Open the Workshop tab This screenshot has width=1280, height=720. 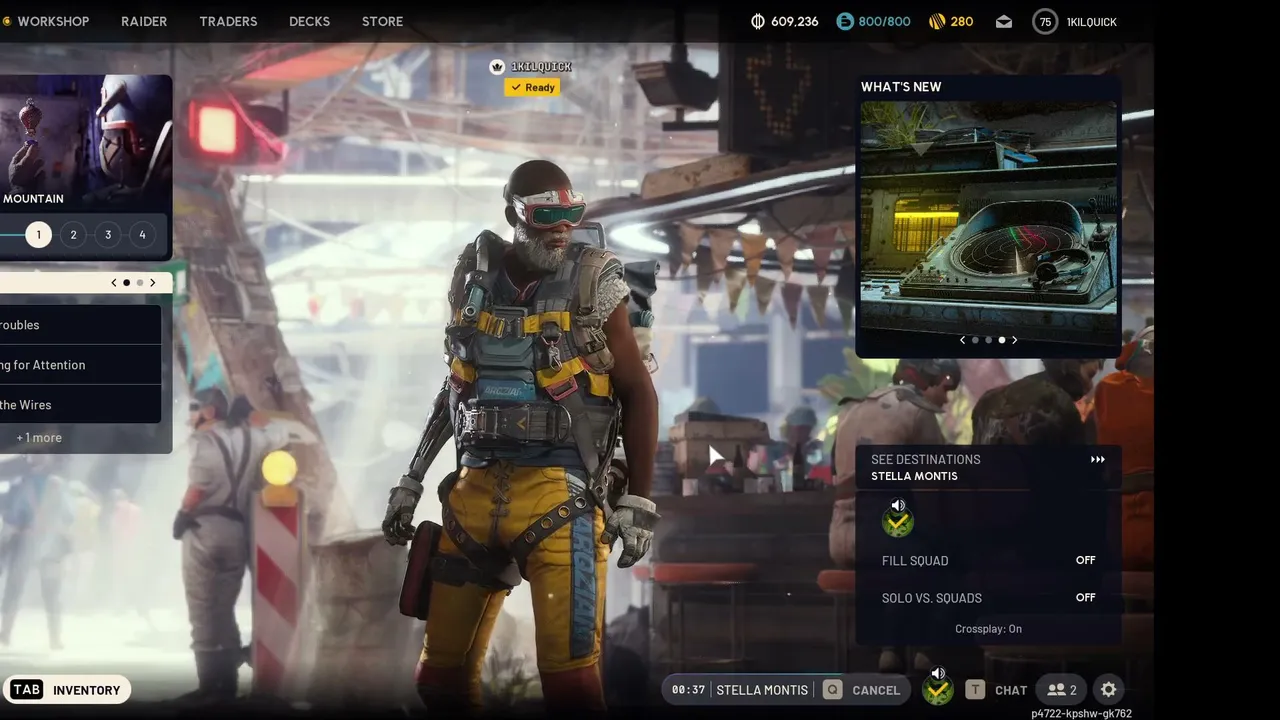tap(53, 21)
